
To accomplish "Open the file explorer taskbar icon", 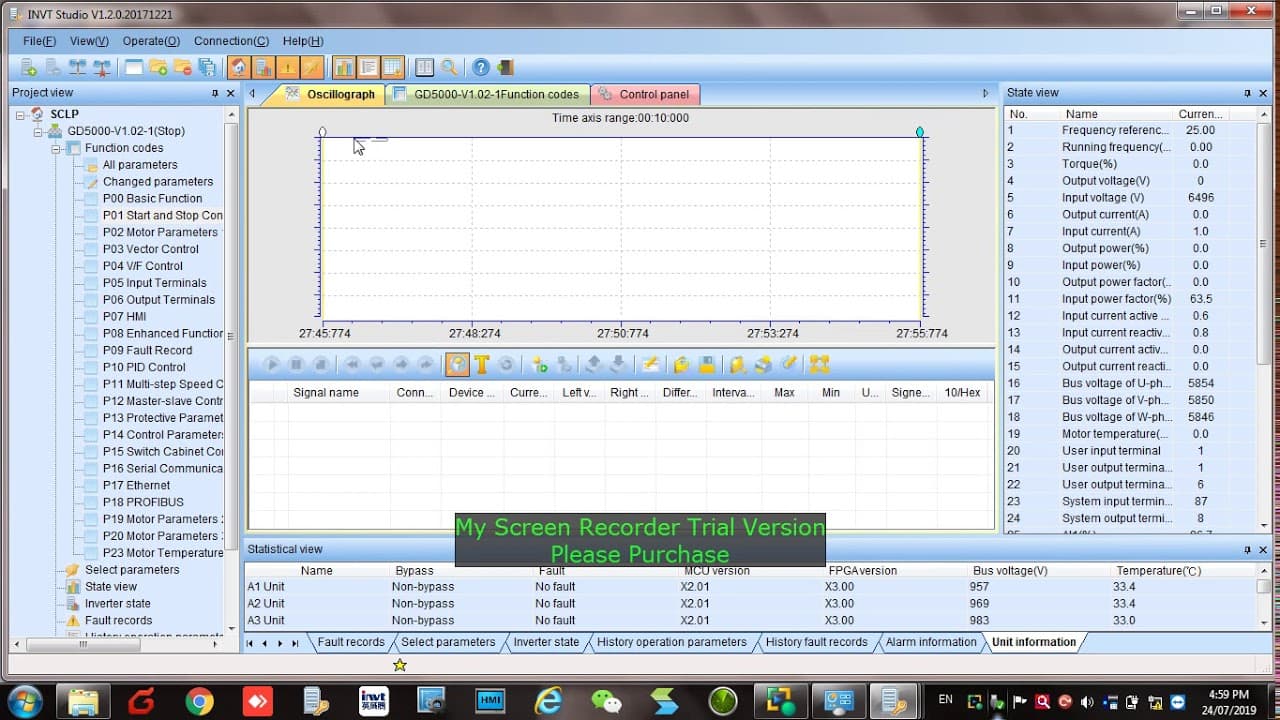I will pos(83,701).
